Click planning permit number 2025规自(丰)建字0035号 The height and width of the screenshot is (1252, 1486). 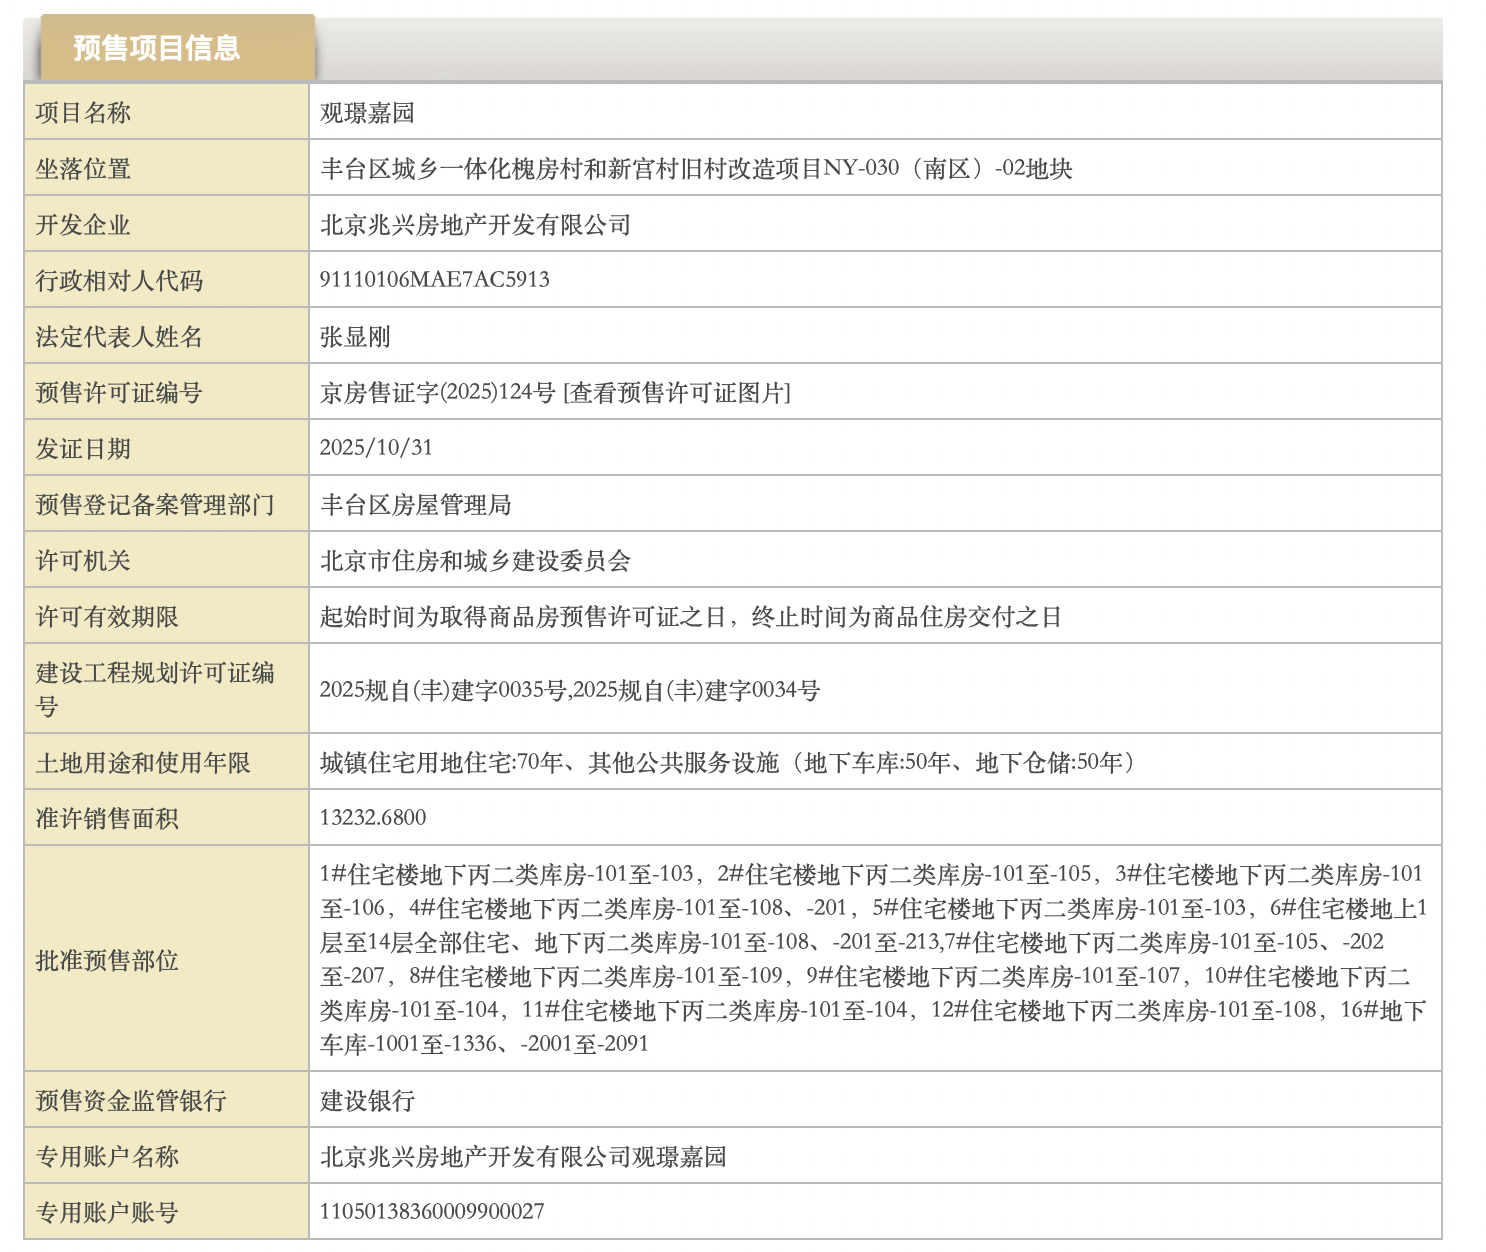click(443, 690)
